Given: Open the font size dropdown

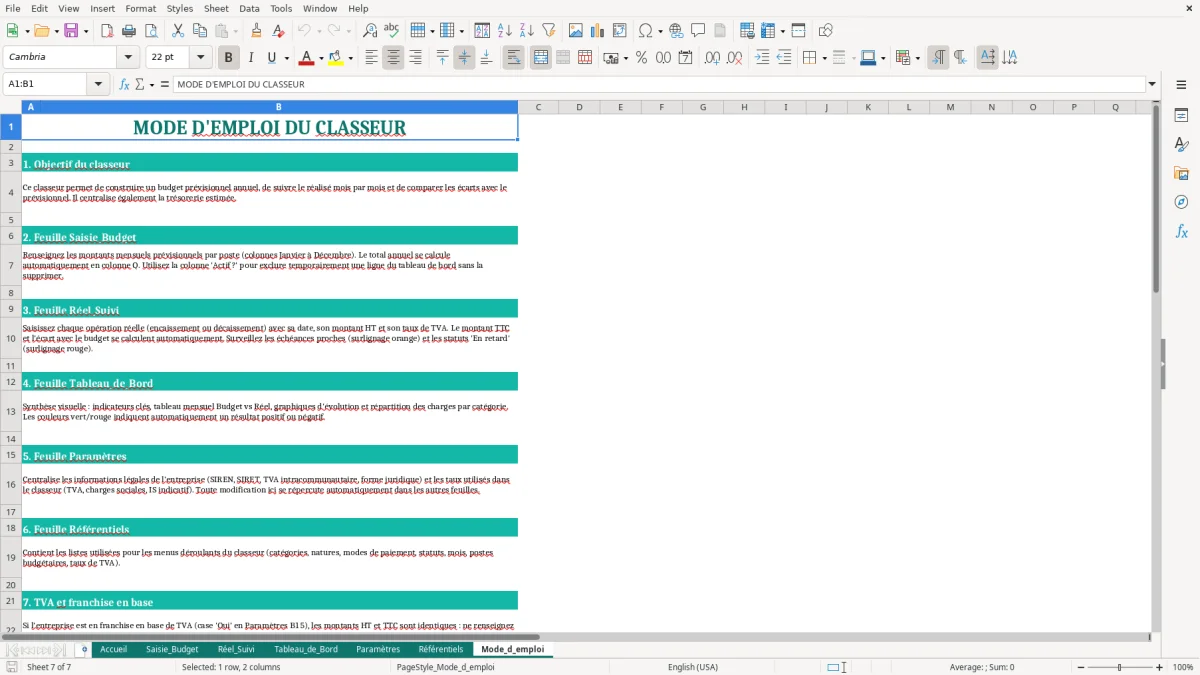Looking at the screenshot, I should pyautogui.click(x=200, y=58).
